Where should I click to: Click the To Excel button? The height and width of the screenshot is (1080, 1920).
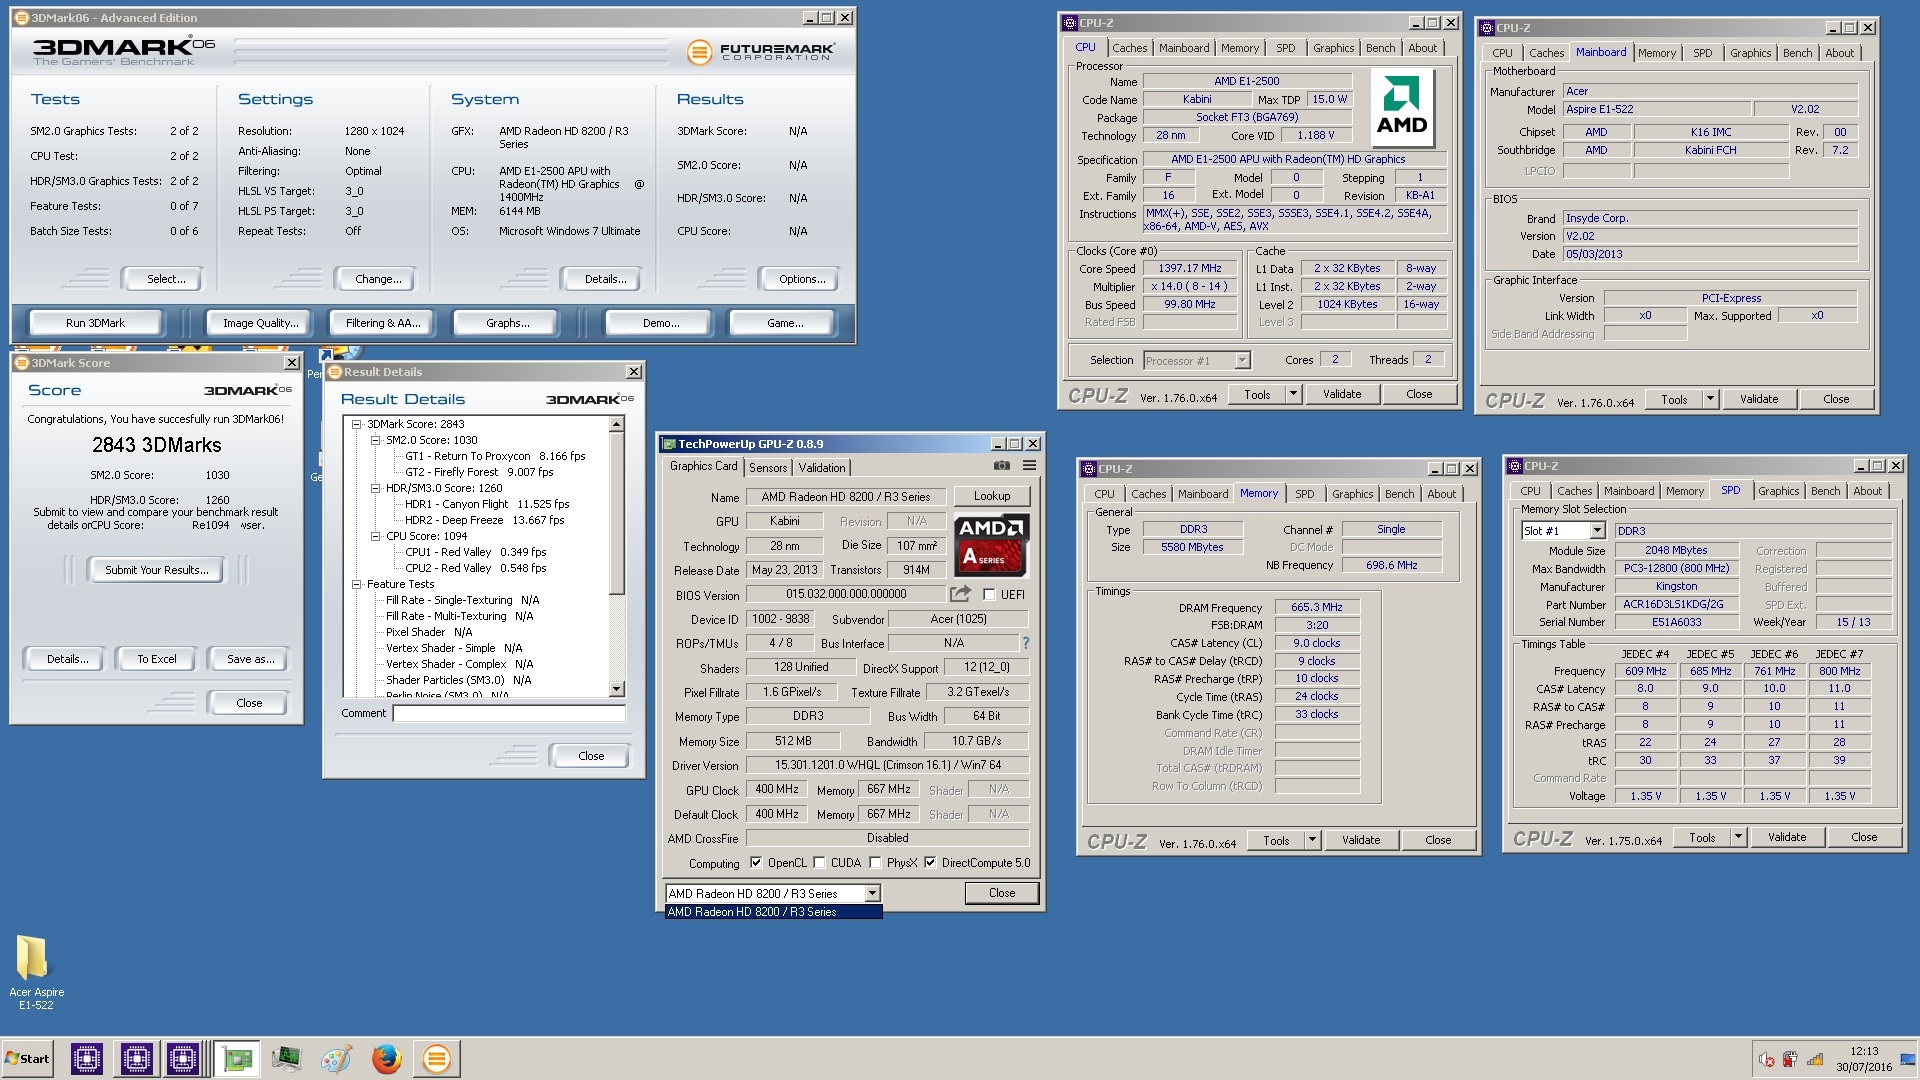pos(157,659)
